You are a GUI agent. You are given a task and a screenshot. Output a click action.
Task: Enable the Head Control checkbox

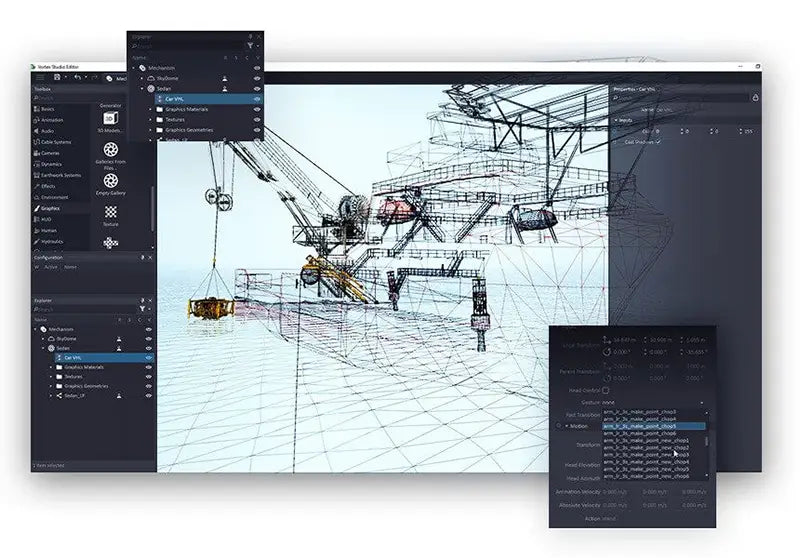pyautogui.click(x=606, y=390)
